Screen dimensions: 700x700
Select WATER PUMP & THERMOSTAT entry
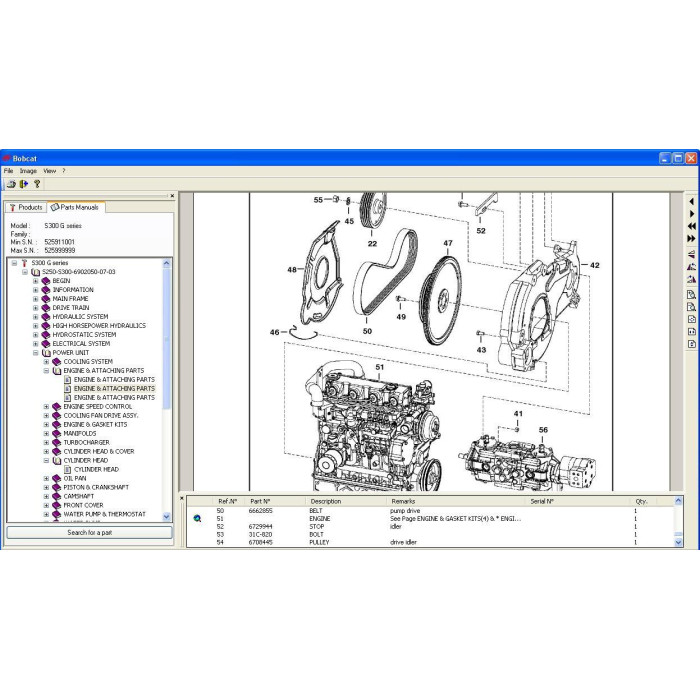[104, 514]
